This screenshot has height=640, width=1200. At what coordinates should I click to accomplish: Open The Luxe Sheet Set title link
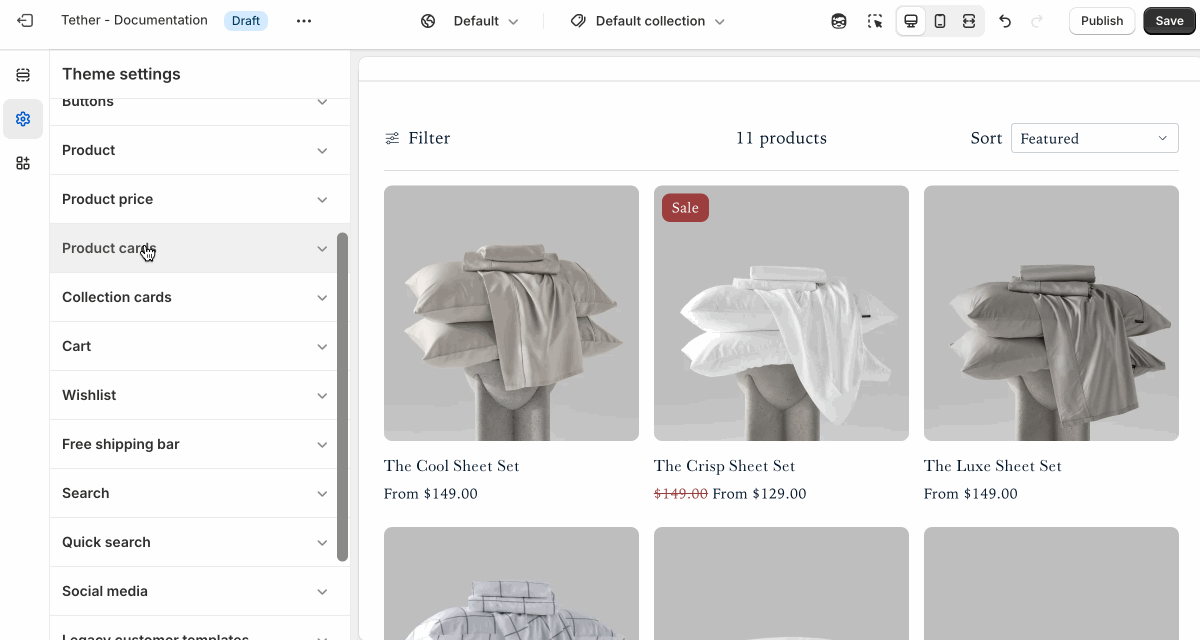pyautogui.click(x=993, y=466)
